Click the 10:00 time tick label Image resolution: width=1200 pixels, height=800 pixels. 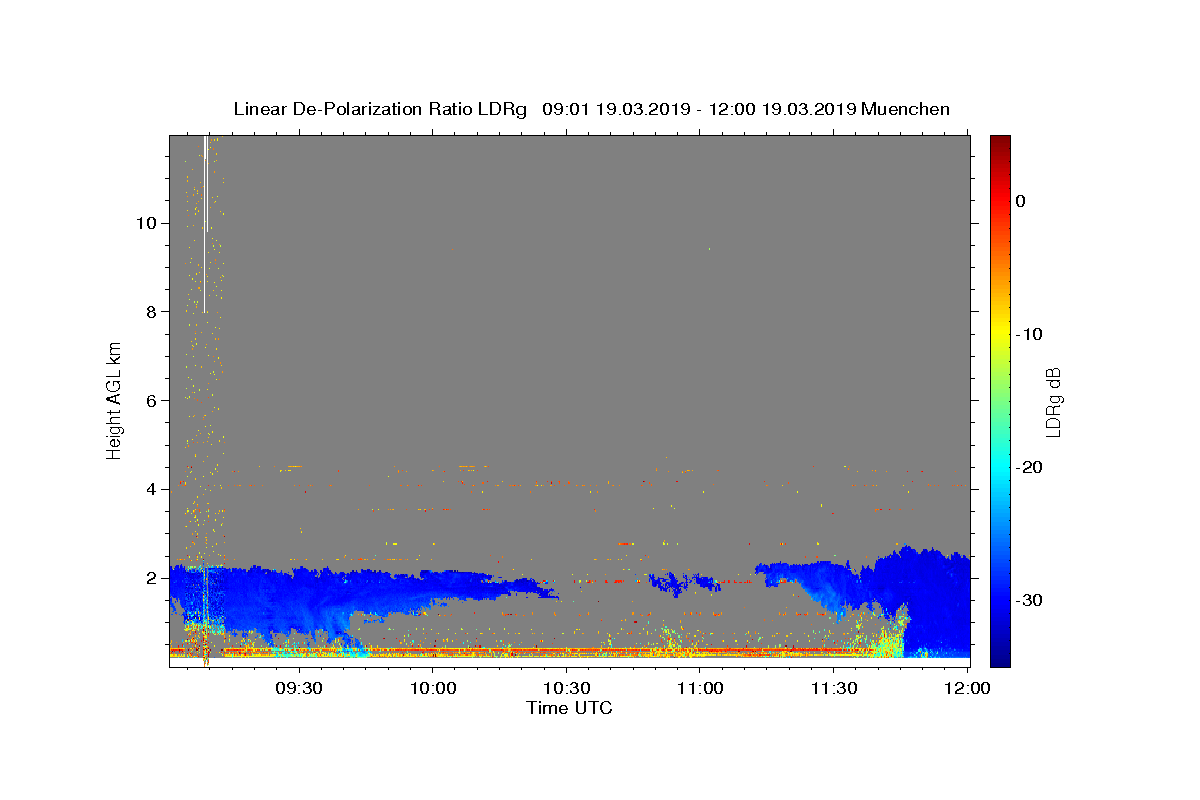tap(433, 689)
